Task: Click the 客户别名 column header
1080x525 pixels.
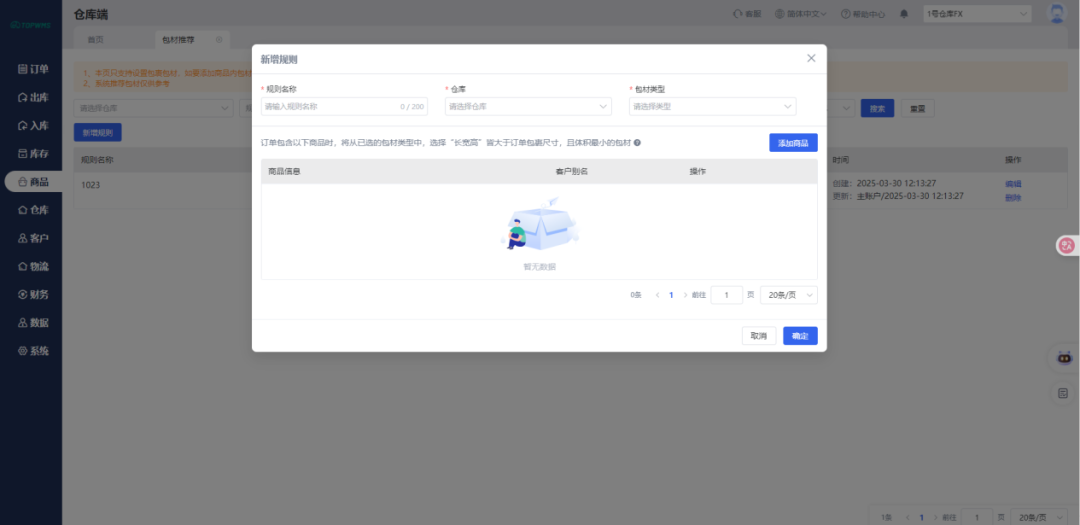Action: pyautogui.click(x=571, y=172)
